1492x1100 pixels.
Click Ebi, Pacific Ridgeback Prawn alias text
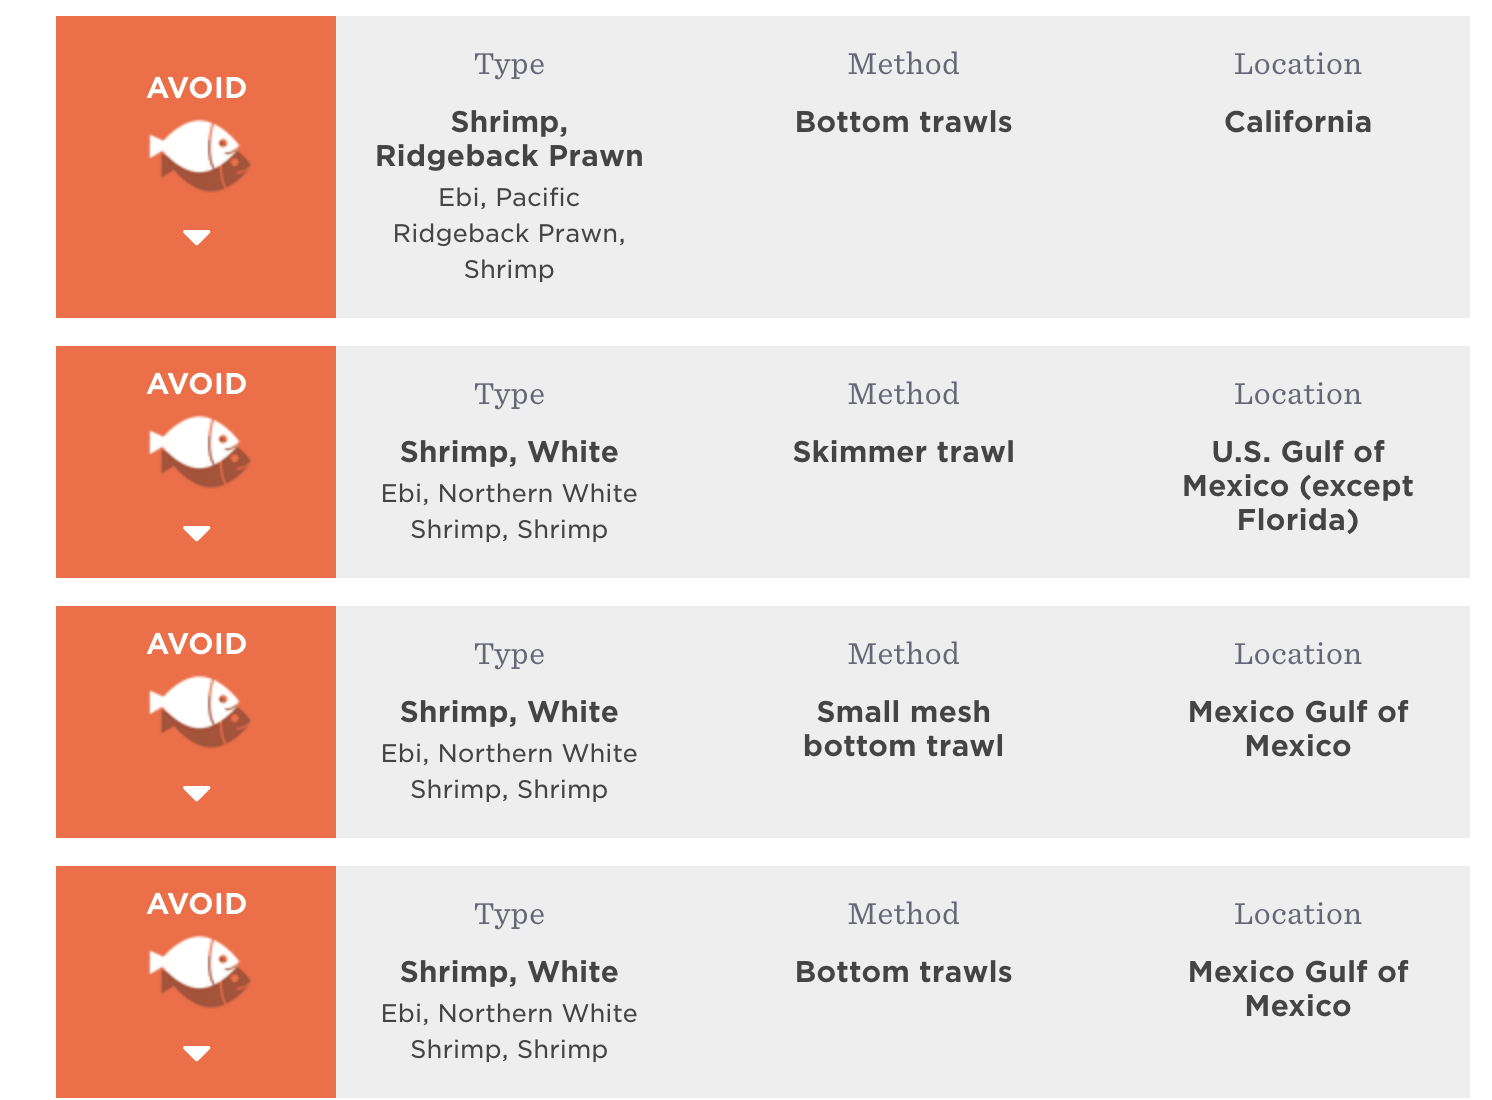[x=509, y=233]
